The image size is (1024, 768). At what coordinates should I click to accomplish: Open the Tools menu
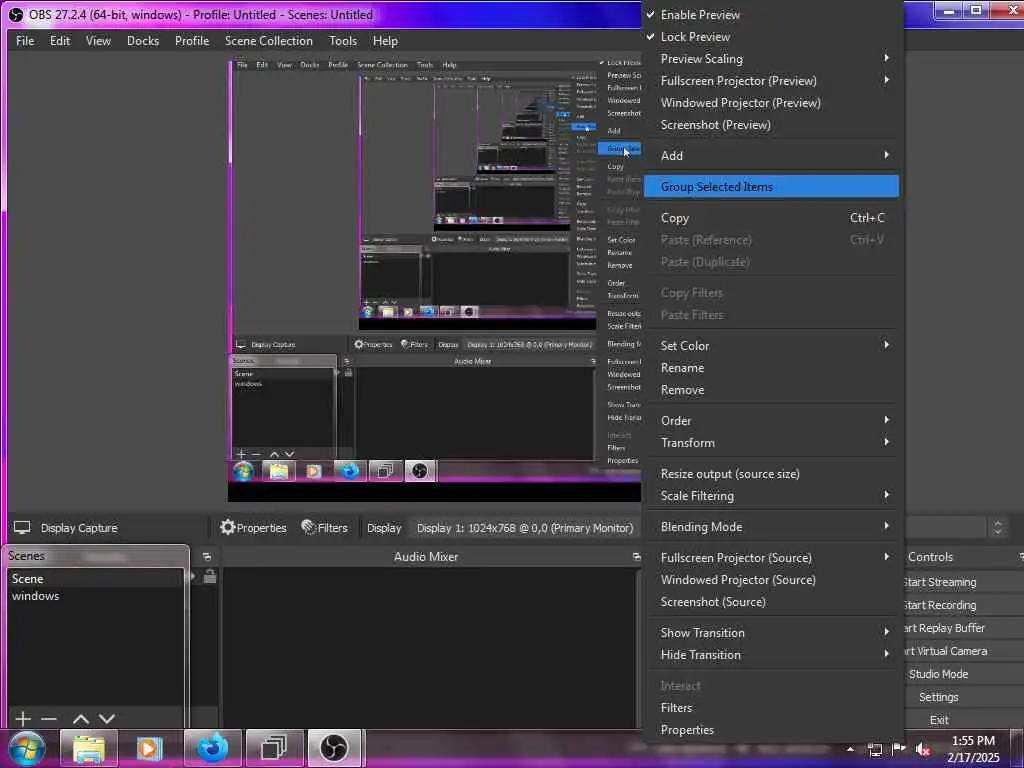(x=343, y=40)
